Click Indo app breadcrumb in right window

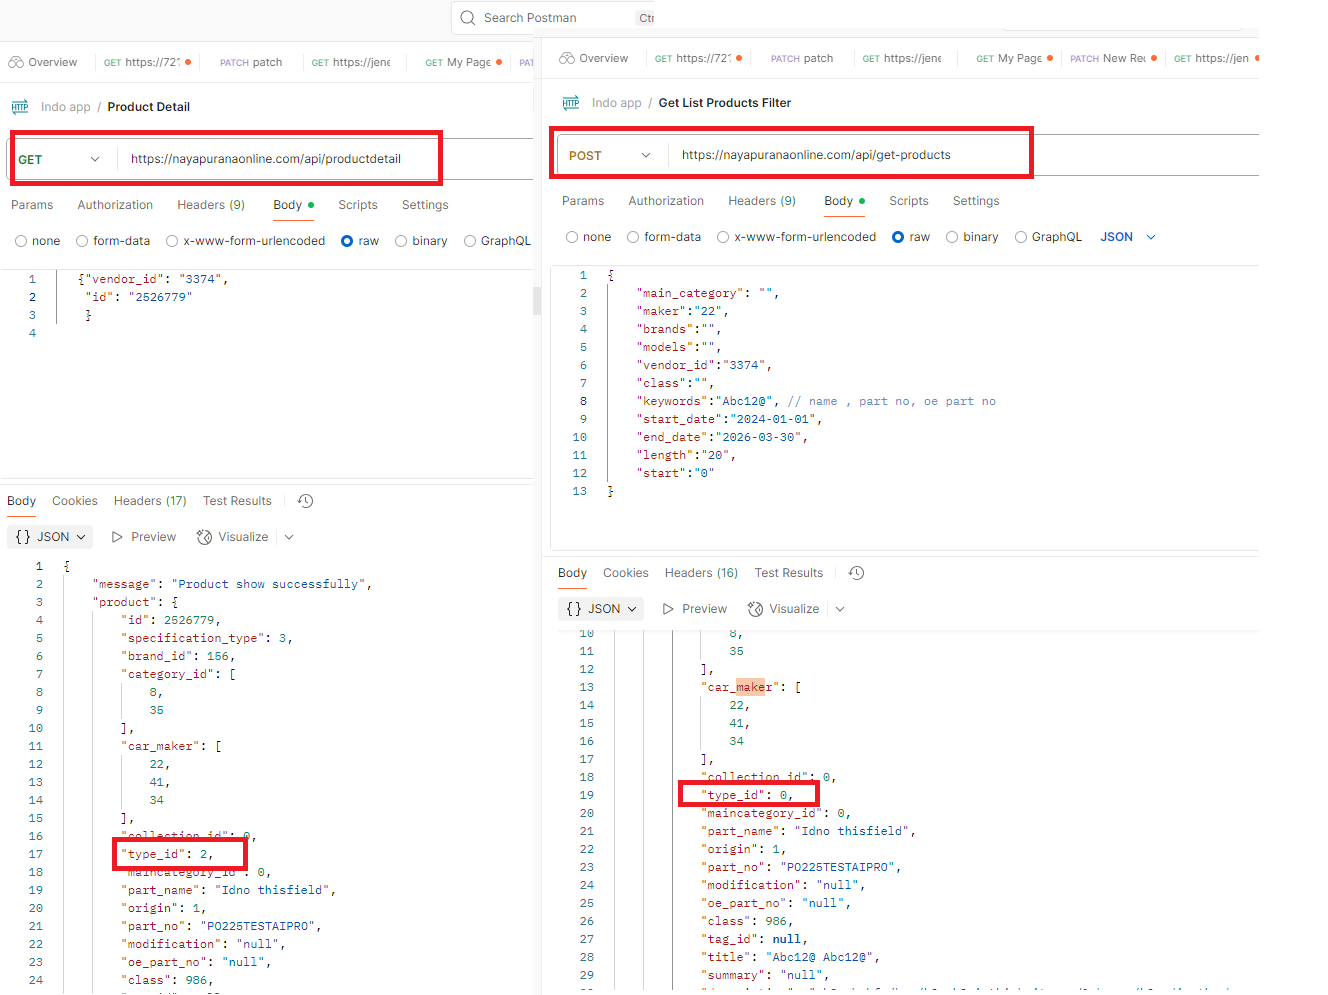tap(617, 103)
